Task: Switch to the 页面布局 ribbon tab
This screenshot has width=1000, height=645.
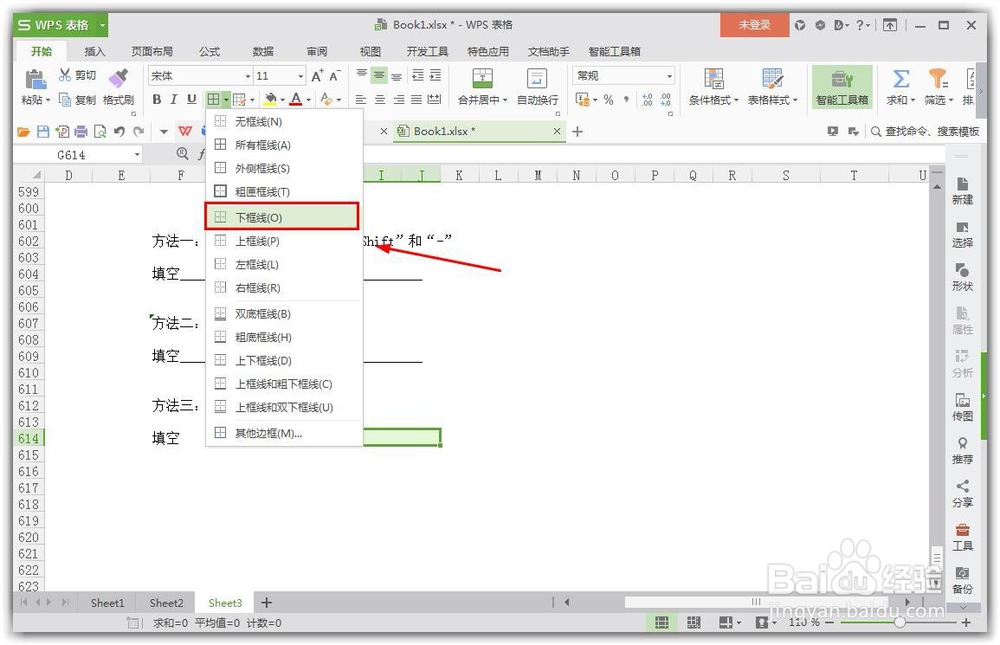Action: click(x=152, y=51)
